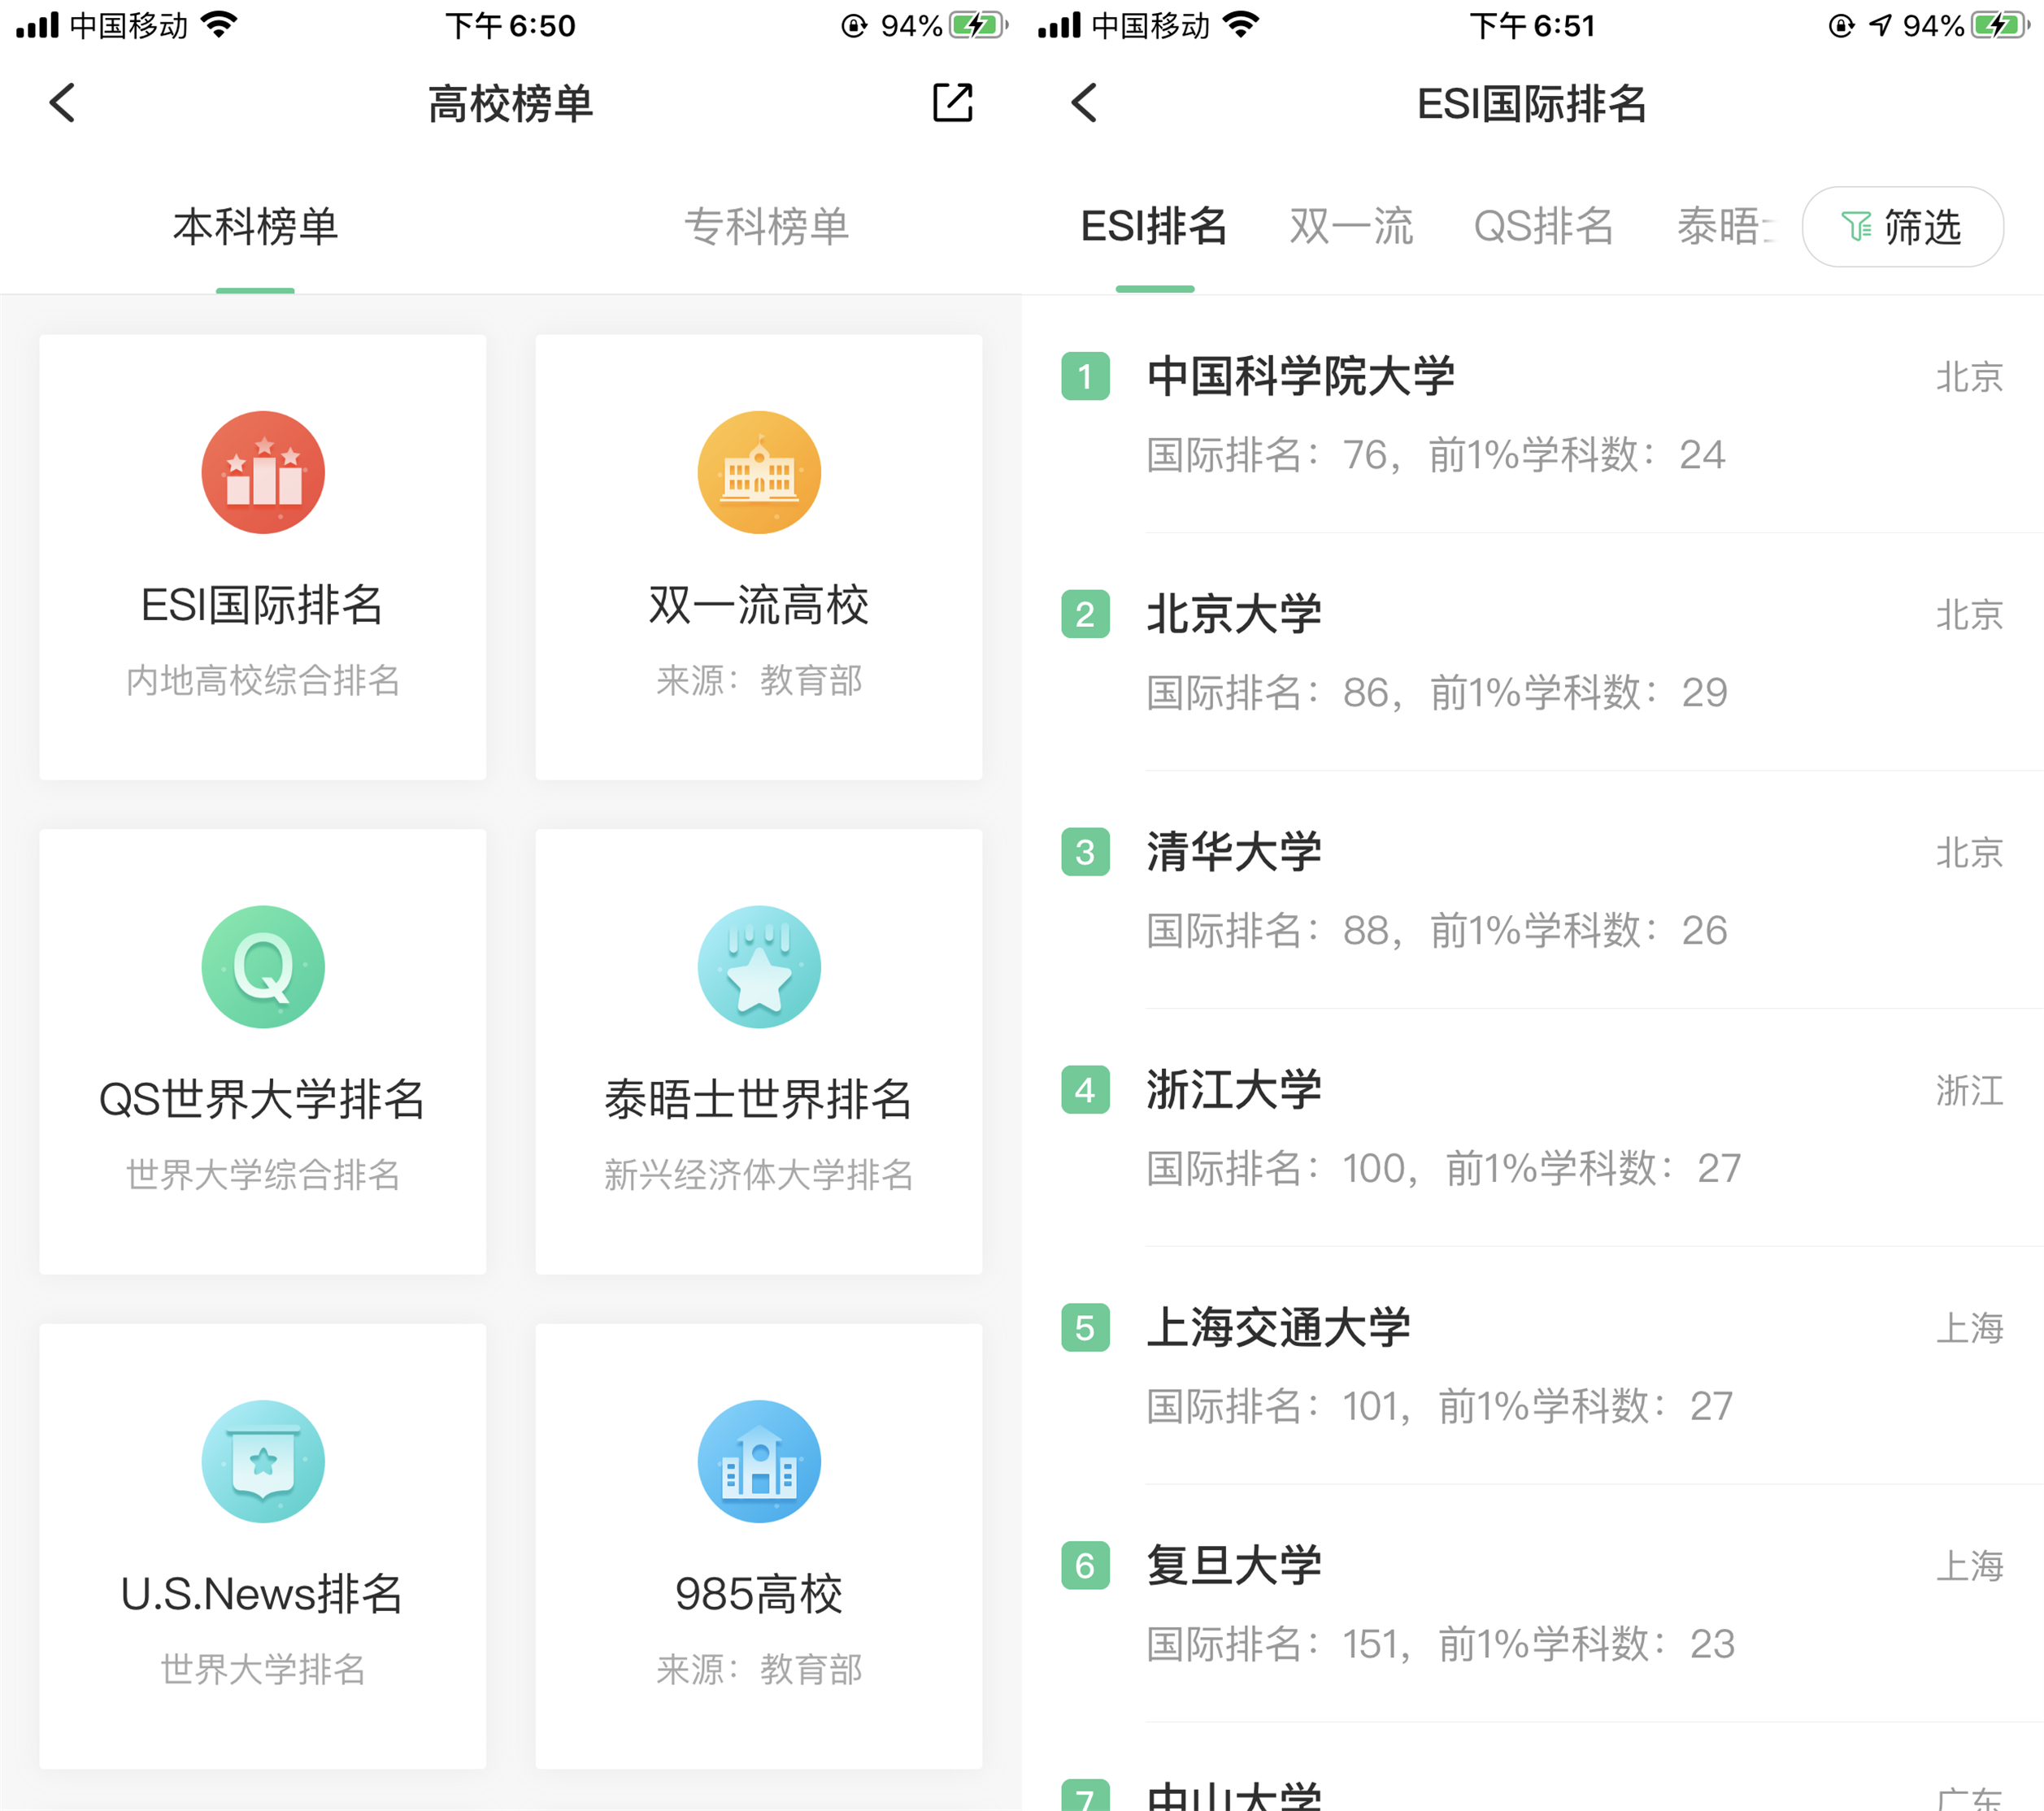Tap 国际排名：76 detail line
This screenshot has height=1811, width=2044.
(1436, 455)
